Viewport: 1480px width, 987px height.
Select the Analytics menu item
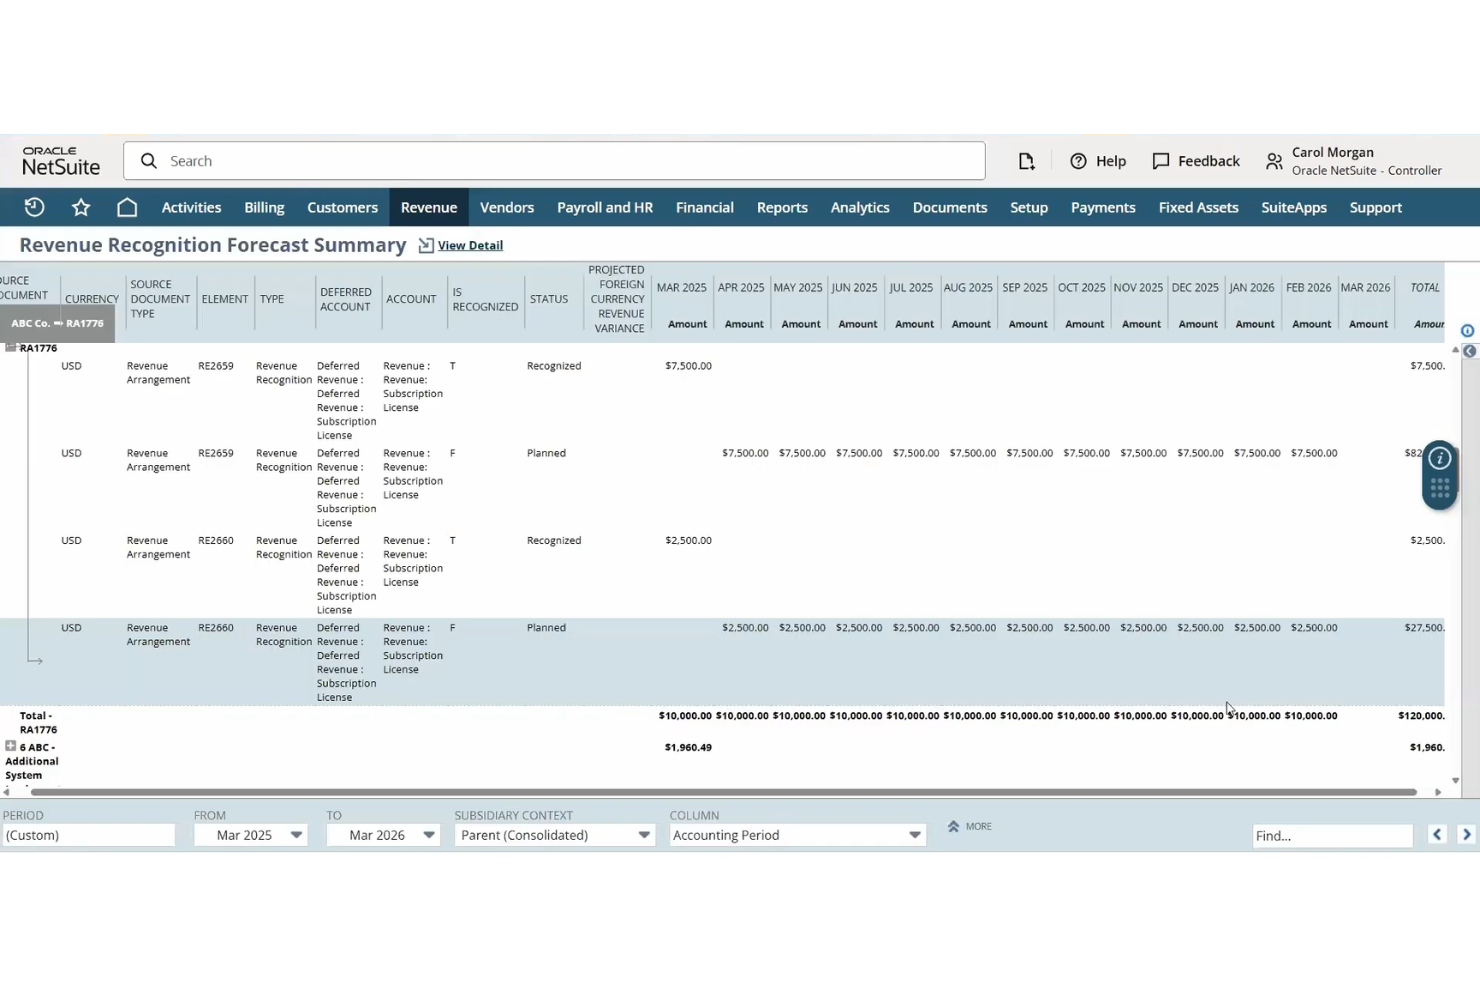[859, 207]
